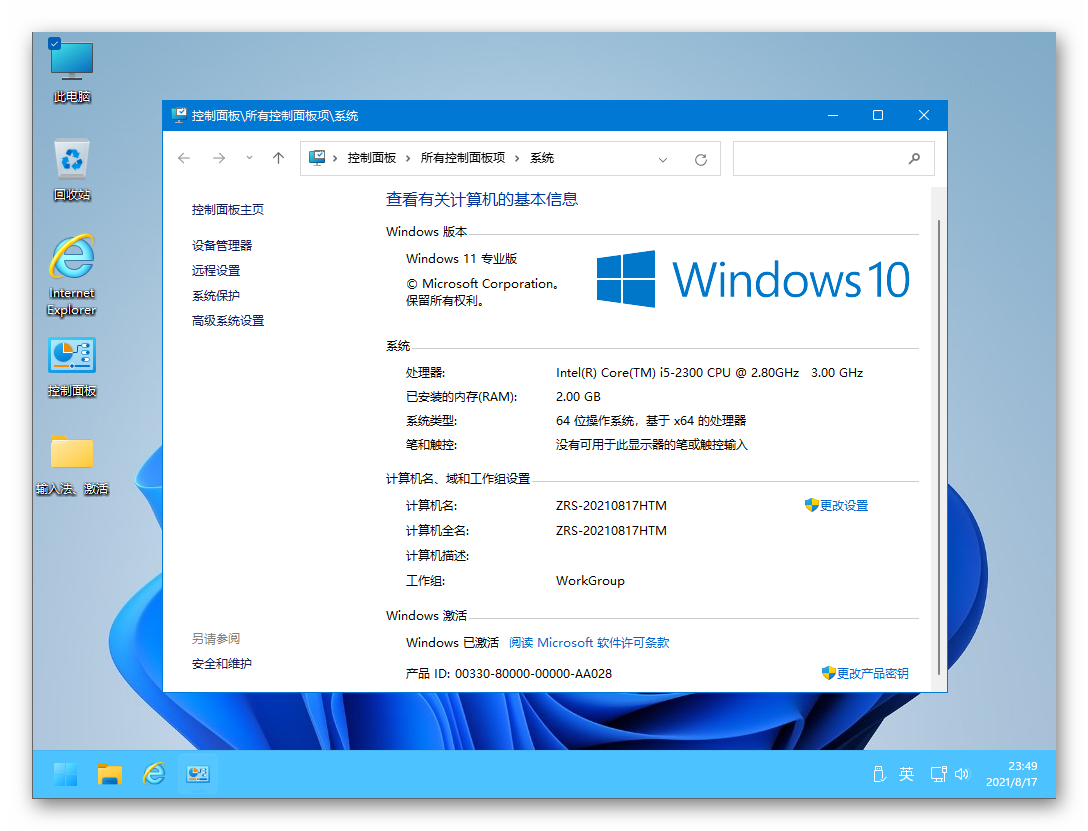Open the clock showing 23:49 2021/8/17

tap(1012, 774)
